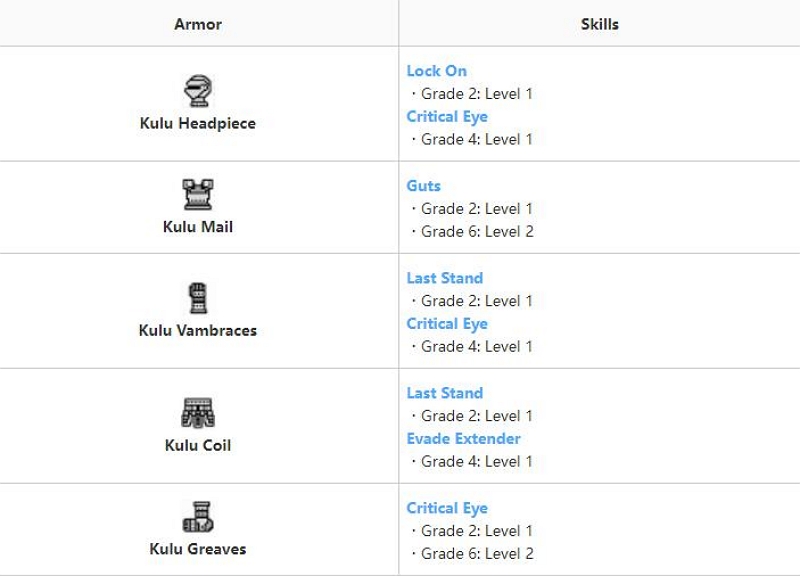Click the Armor column header
The height and width of the screenshot is (576, 800).
198,24
